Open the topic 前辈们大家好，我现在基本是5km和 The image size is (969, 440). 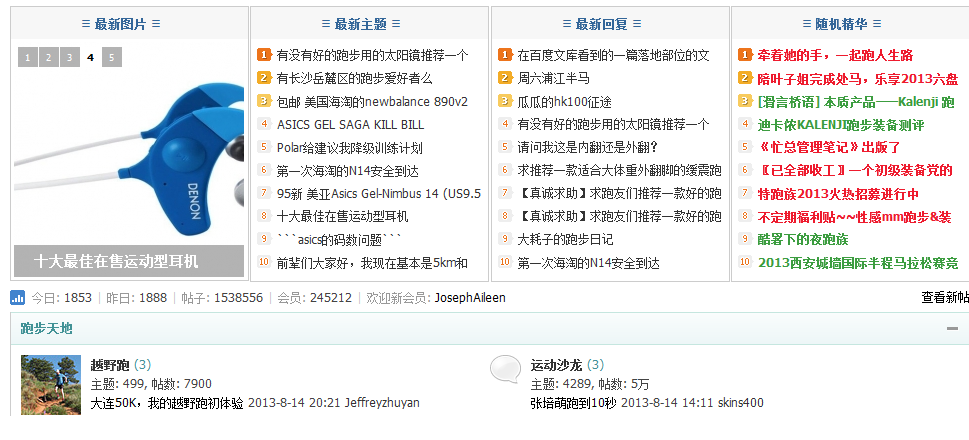tap(372, 263)
